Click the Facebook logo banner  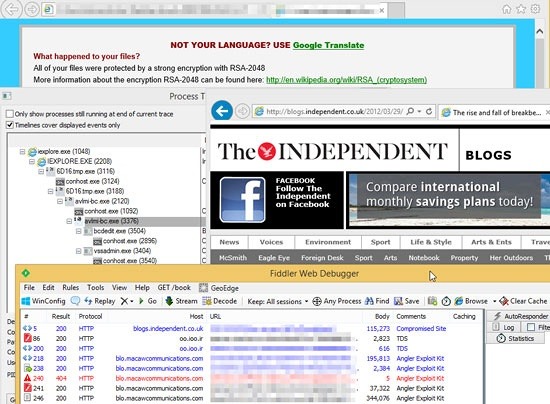[x=277, y=200]
